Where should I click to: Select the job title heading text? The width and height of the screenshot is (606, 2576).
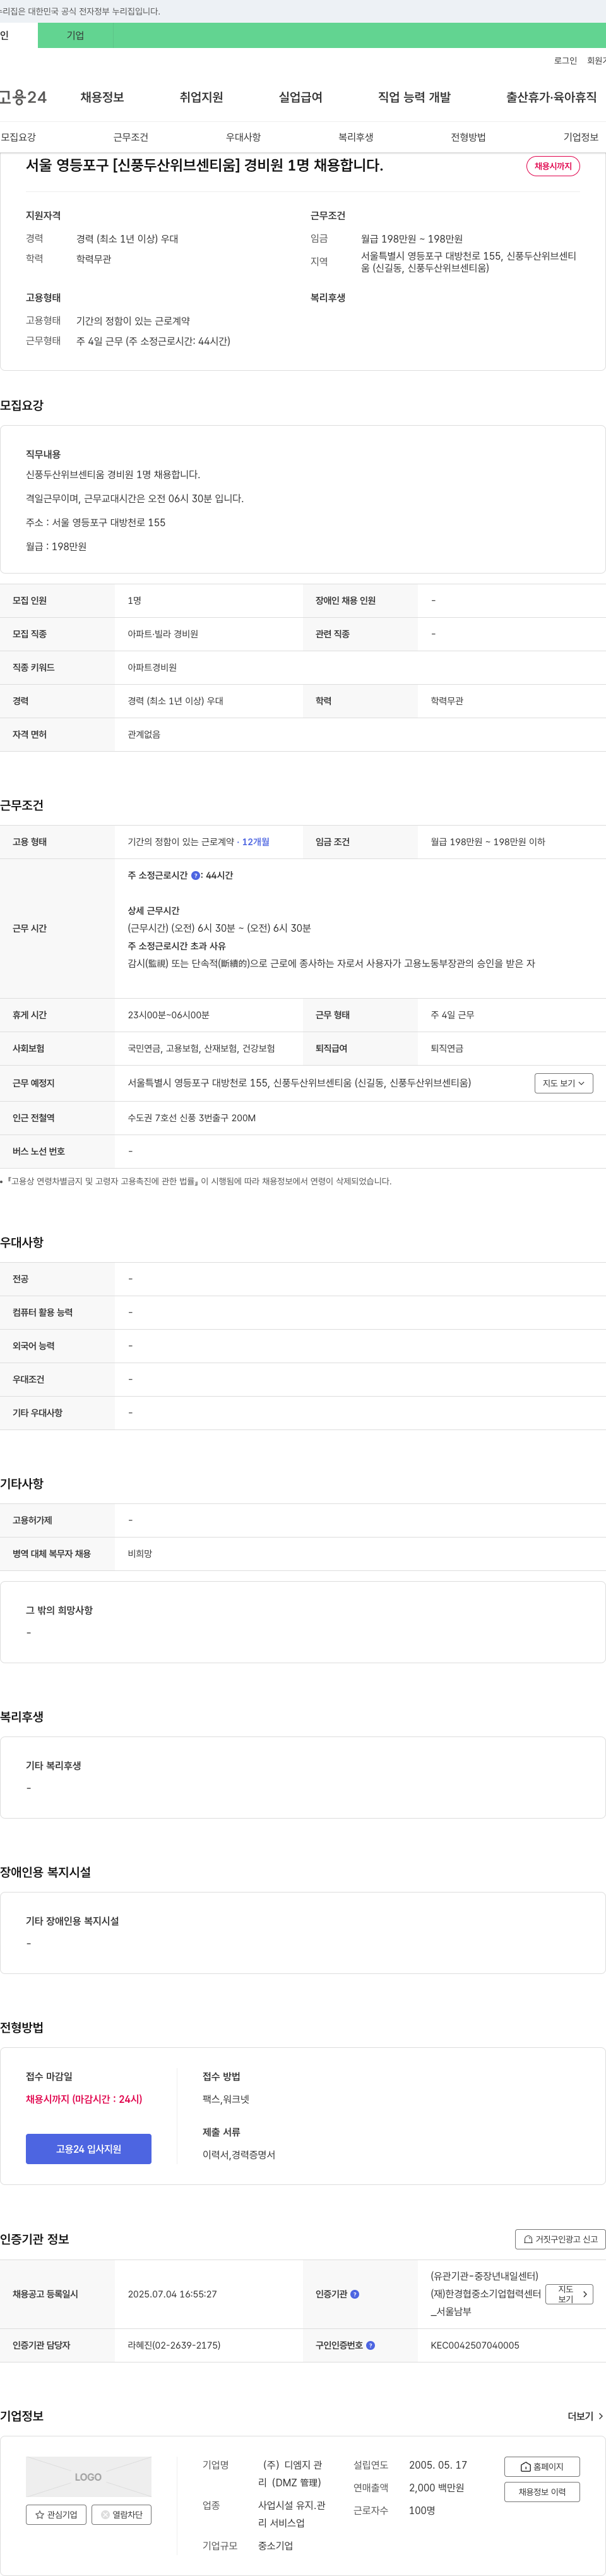tap(204, 165)
